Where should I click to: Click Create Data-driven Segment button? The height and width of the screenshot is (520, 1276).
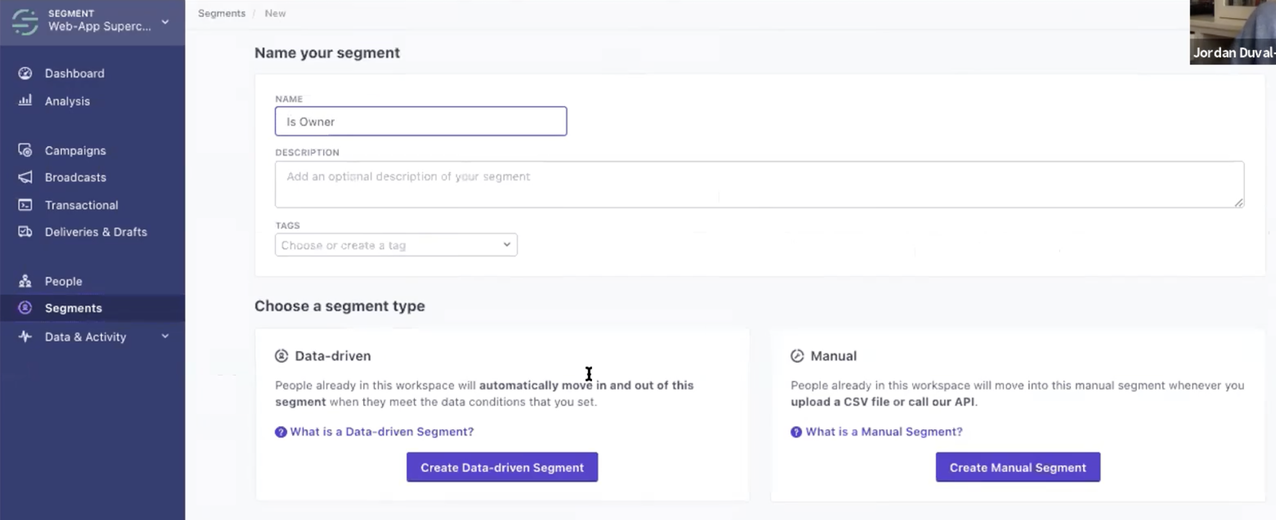click(x=502, y=467)
